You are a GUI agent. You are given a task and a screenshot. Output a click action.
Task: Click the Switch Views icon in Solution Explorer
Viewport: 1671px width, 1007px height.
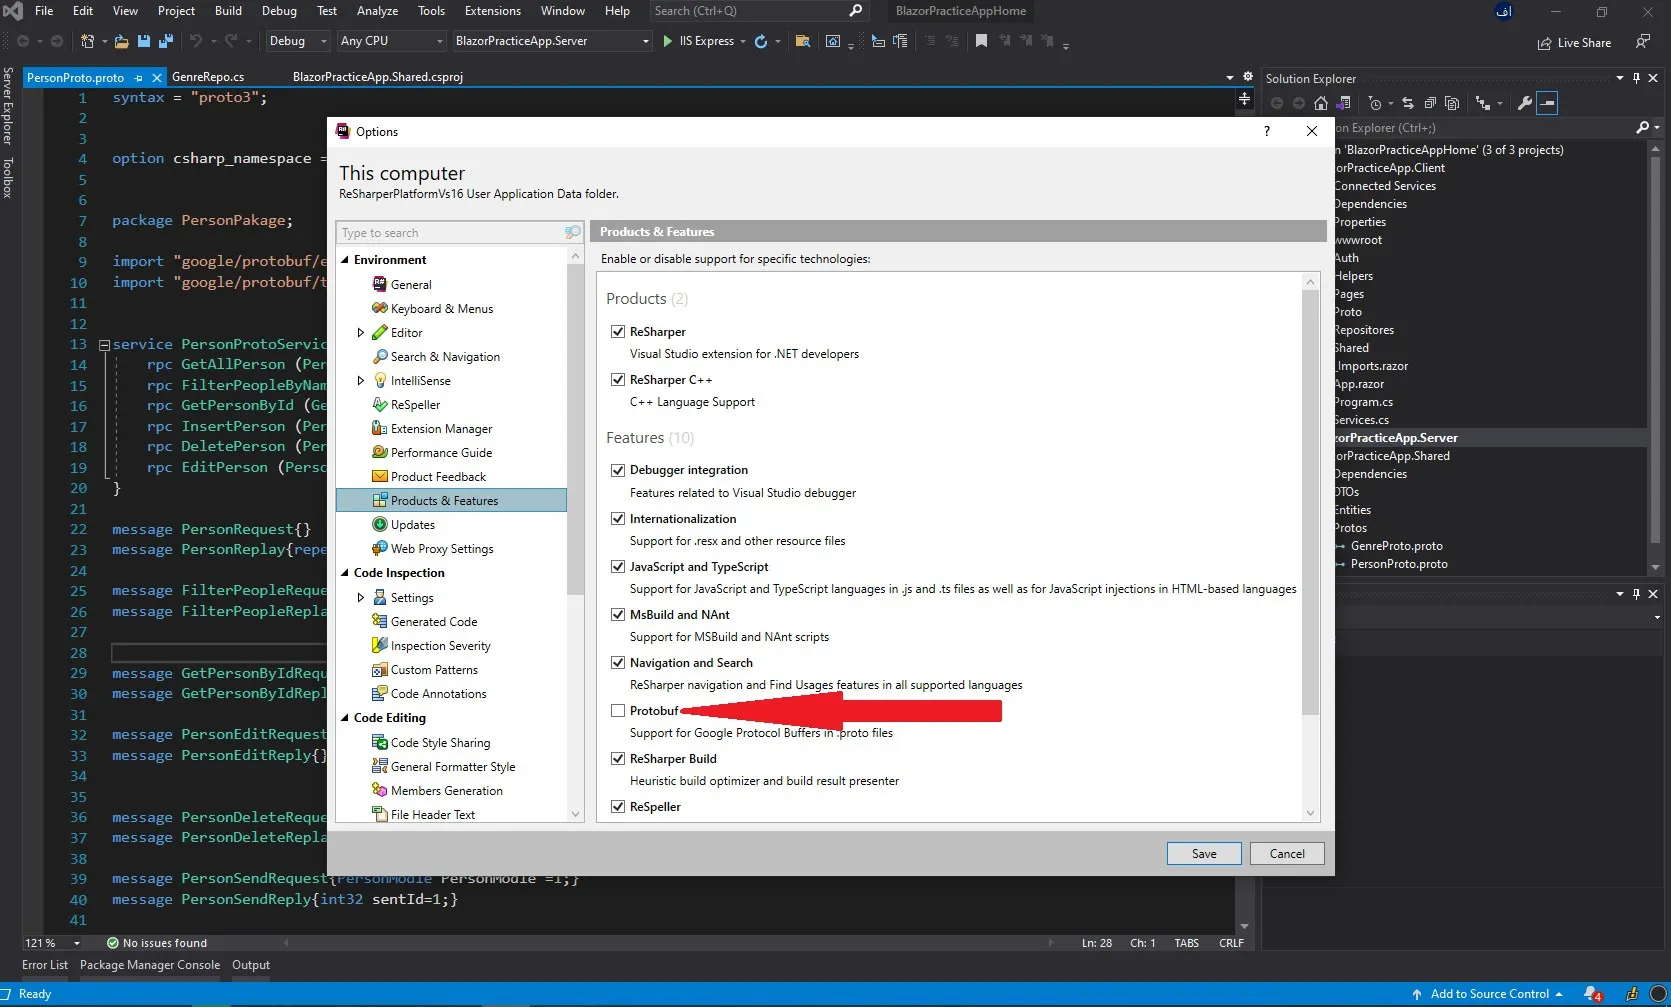click(1343, 103)
